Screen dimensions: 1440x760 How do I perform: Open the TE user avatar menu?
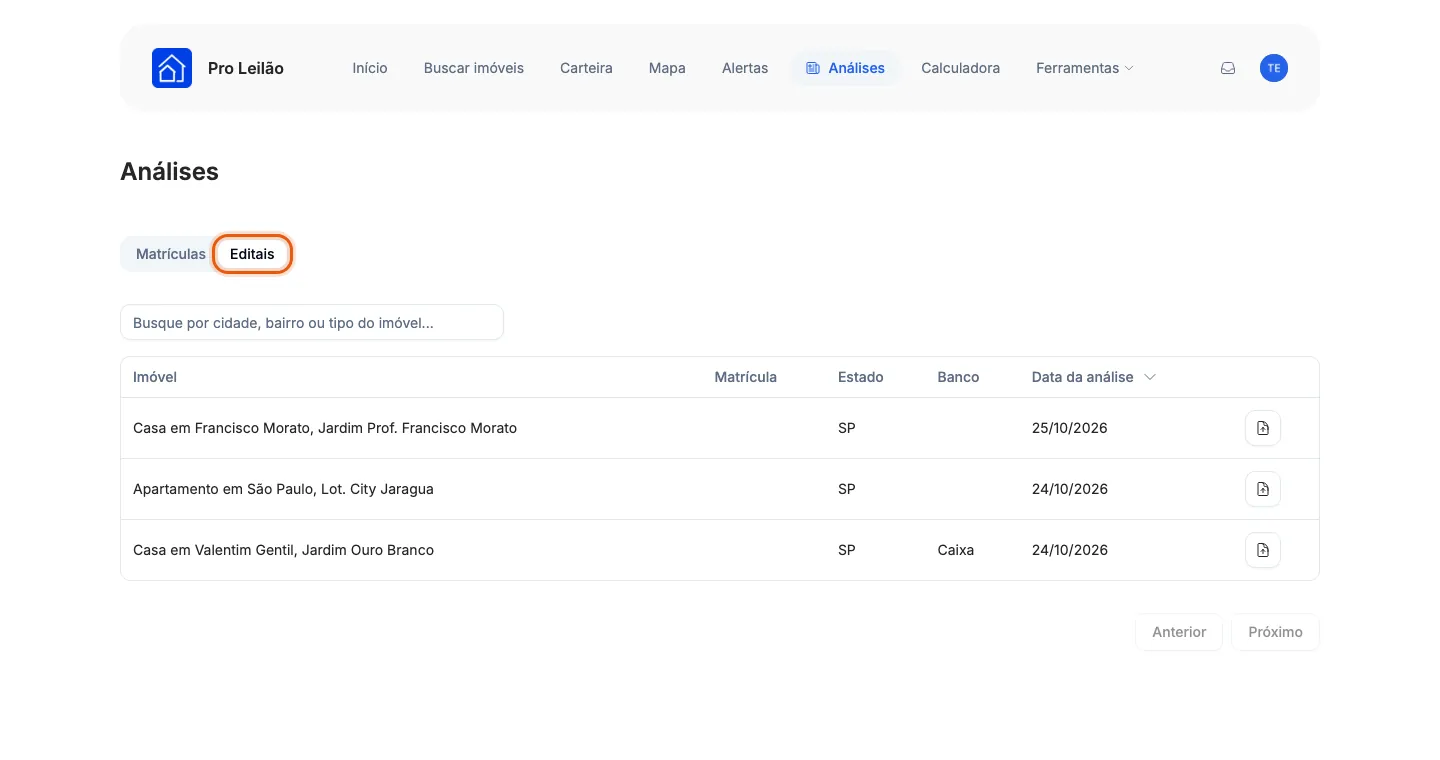(1274, 68)
